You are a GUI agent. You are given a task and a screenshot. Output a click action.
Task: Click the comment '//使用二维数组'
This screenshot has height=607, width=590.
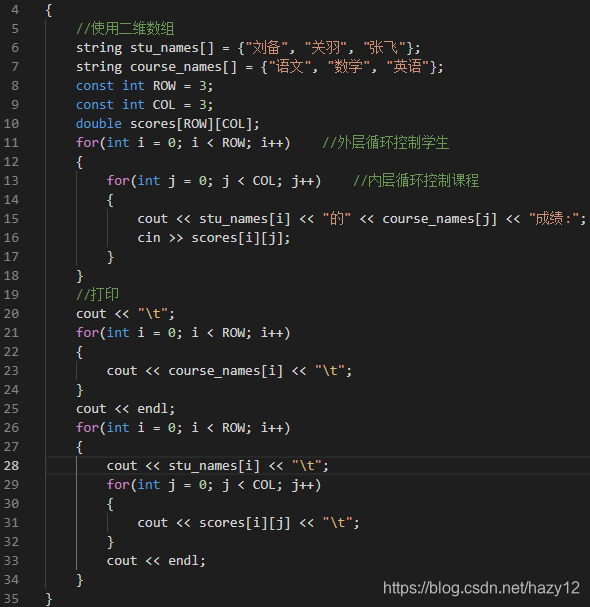click(125, 29)
